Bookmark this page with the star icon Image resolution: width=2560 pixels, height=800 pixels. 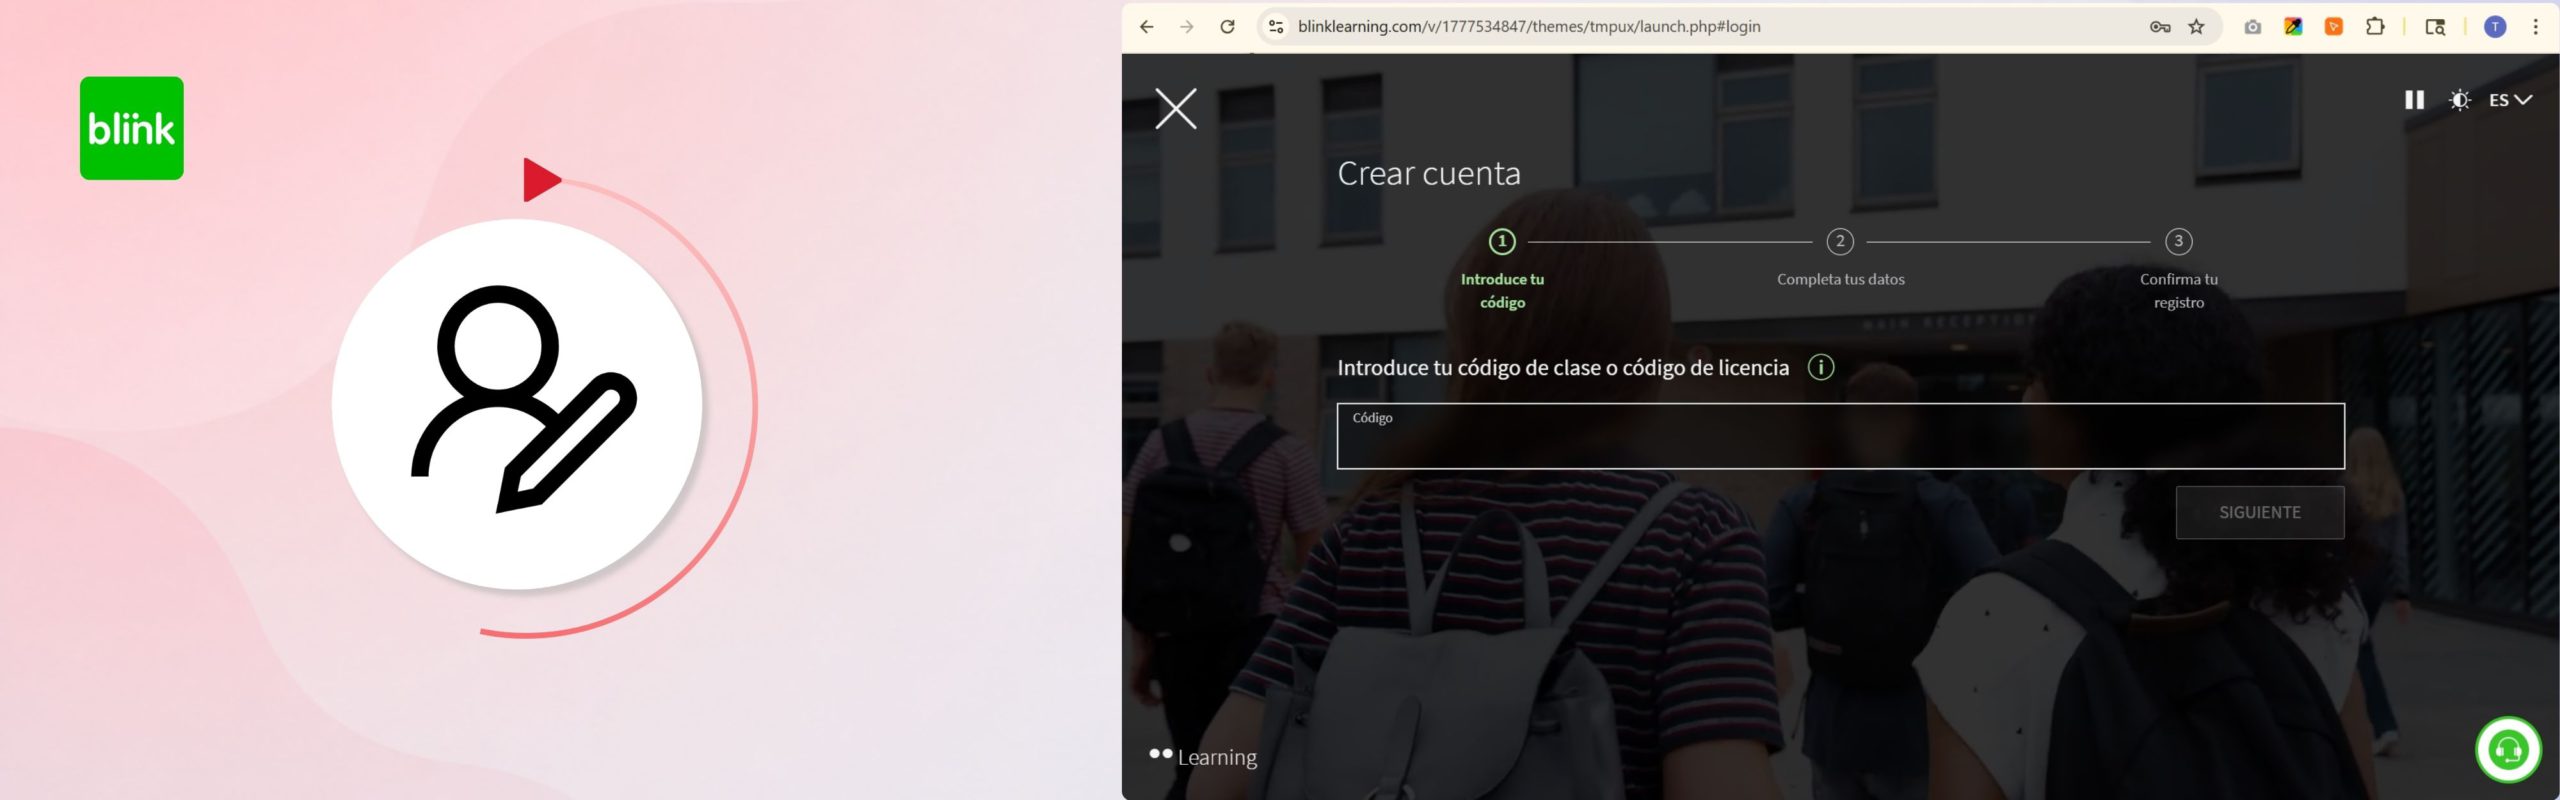(x=2196, y=27)
